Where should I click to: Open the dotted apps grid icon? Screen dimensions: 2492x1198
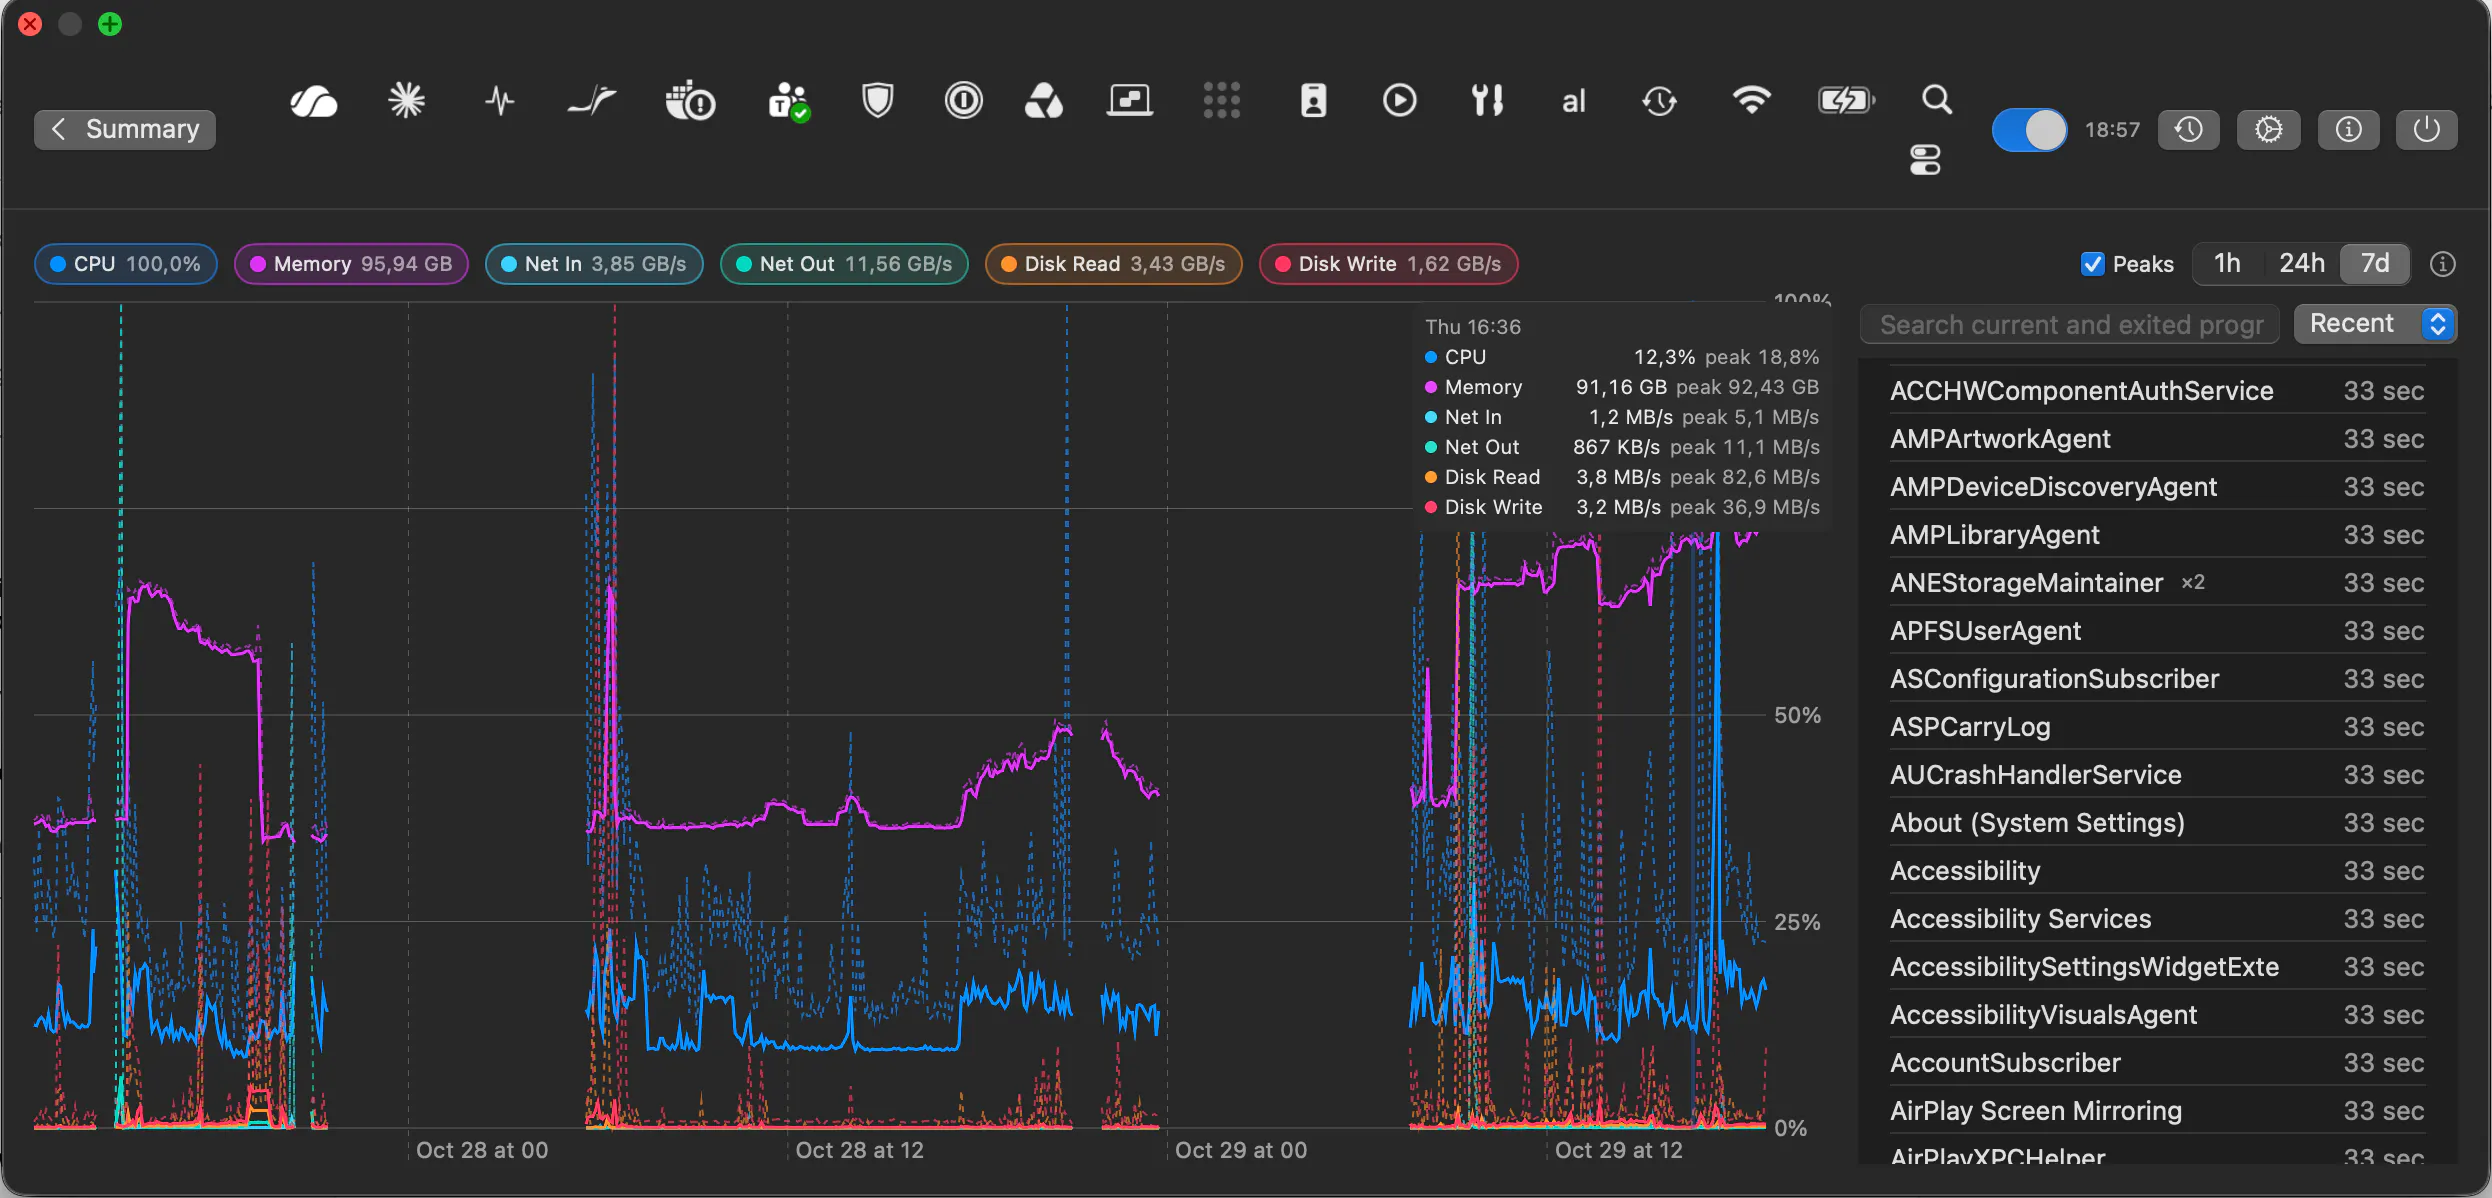[1221, 100]
